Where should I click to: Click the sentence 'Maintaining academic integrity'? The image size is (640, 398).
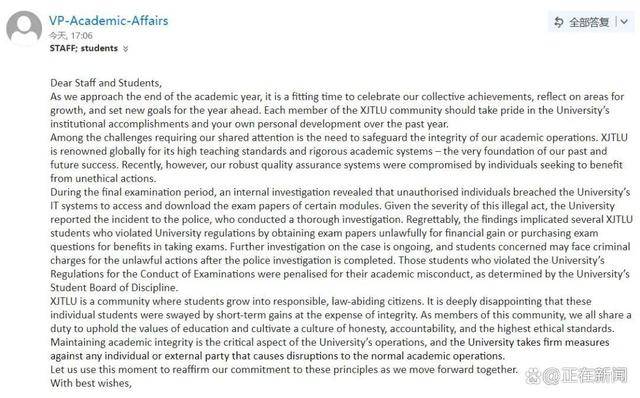[330, 342]
